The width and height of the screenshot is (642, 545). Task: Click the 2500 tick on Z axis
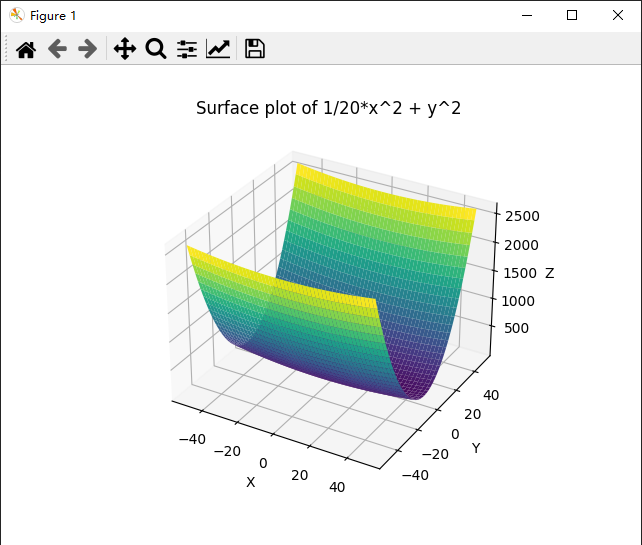point(522,216)
